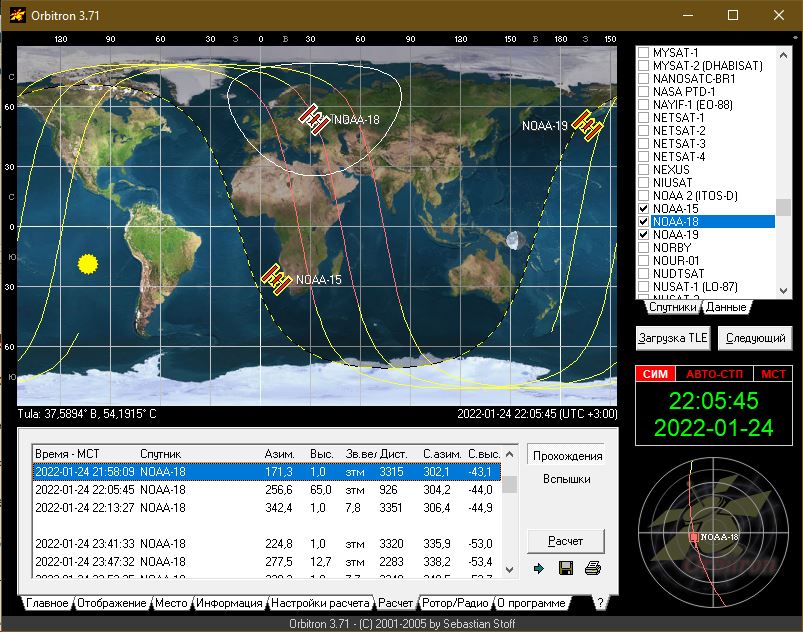This screenshot has width=803, height=632.
Task: Select NOUR-01 in the satellite list
Action: tap(676, 261)
